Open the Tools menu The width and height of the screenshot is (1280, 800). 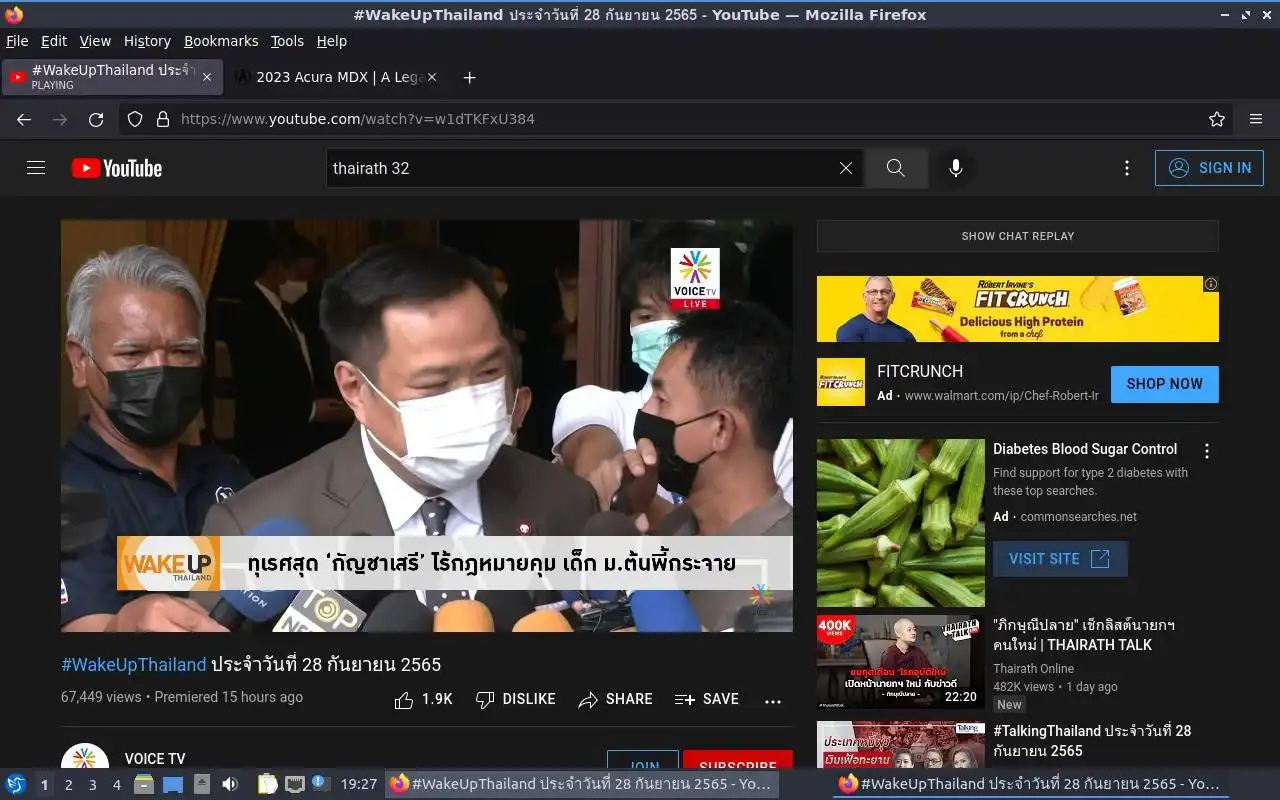pyautogui.click(x=287, y=41)
